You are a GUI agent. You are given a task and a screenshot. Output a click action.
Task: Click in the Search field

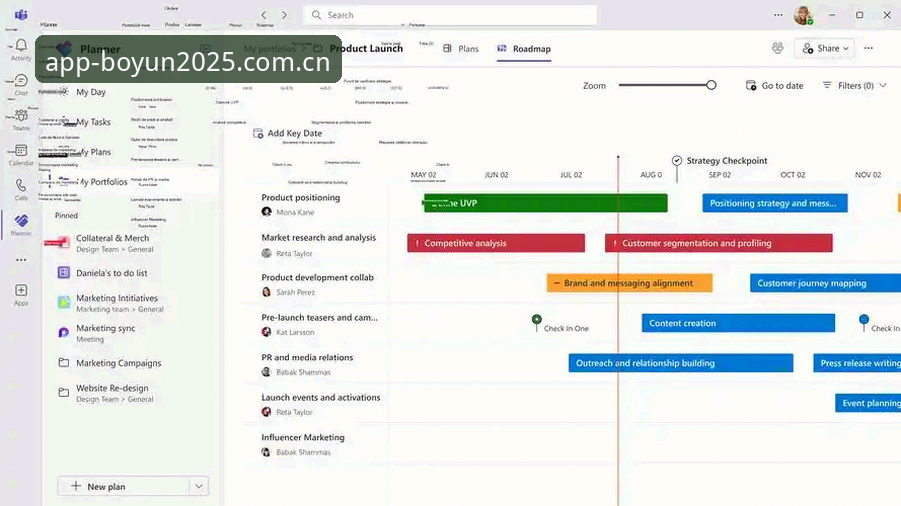(x=450, y=15)
